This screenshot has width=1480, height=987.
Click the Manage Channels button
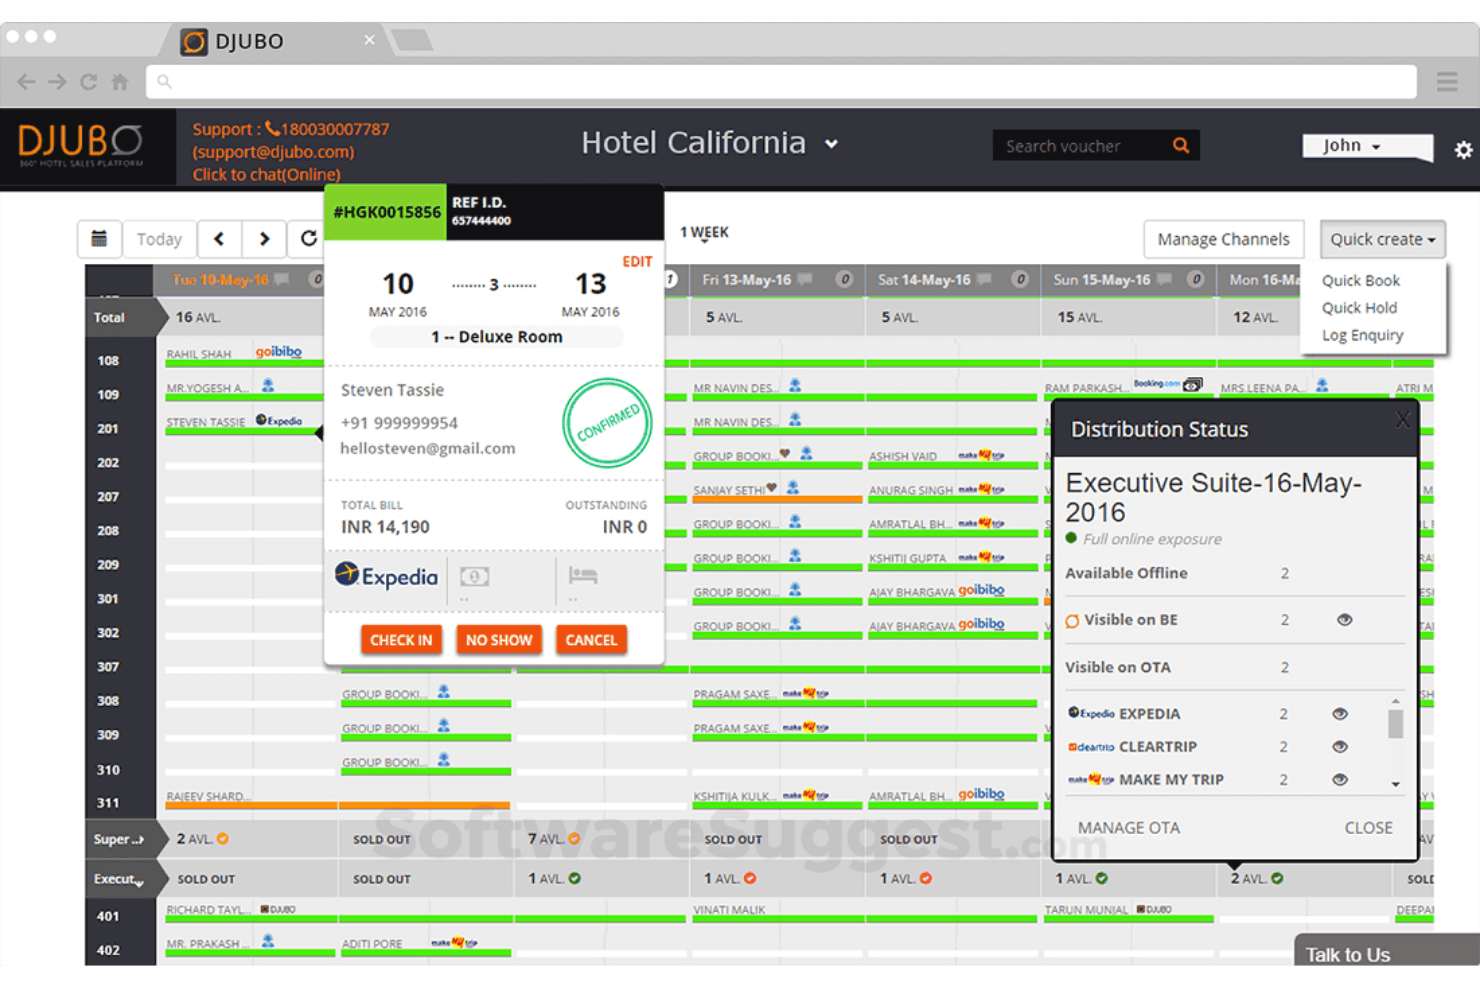[x=1223, y=239]
